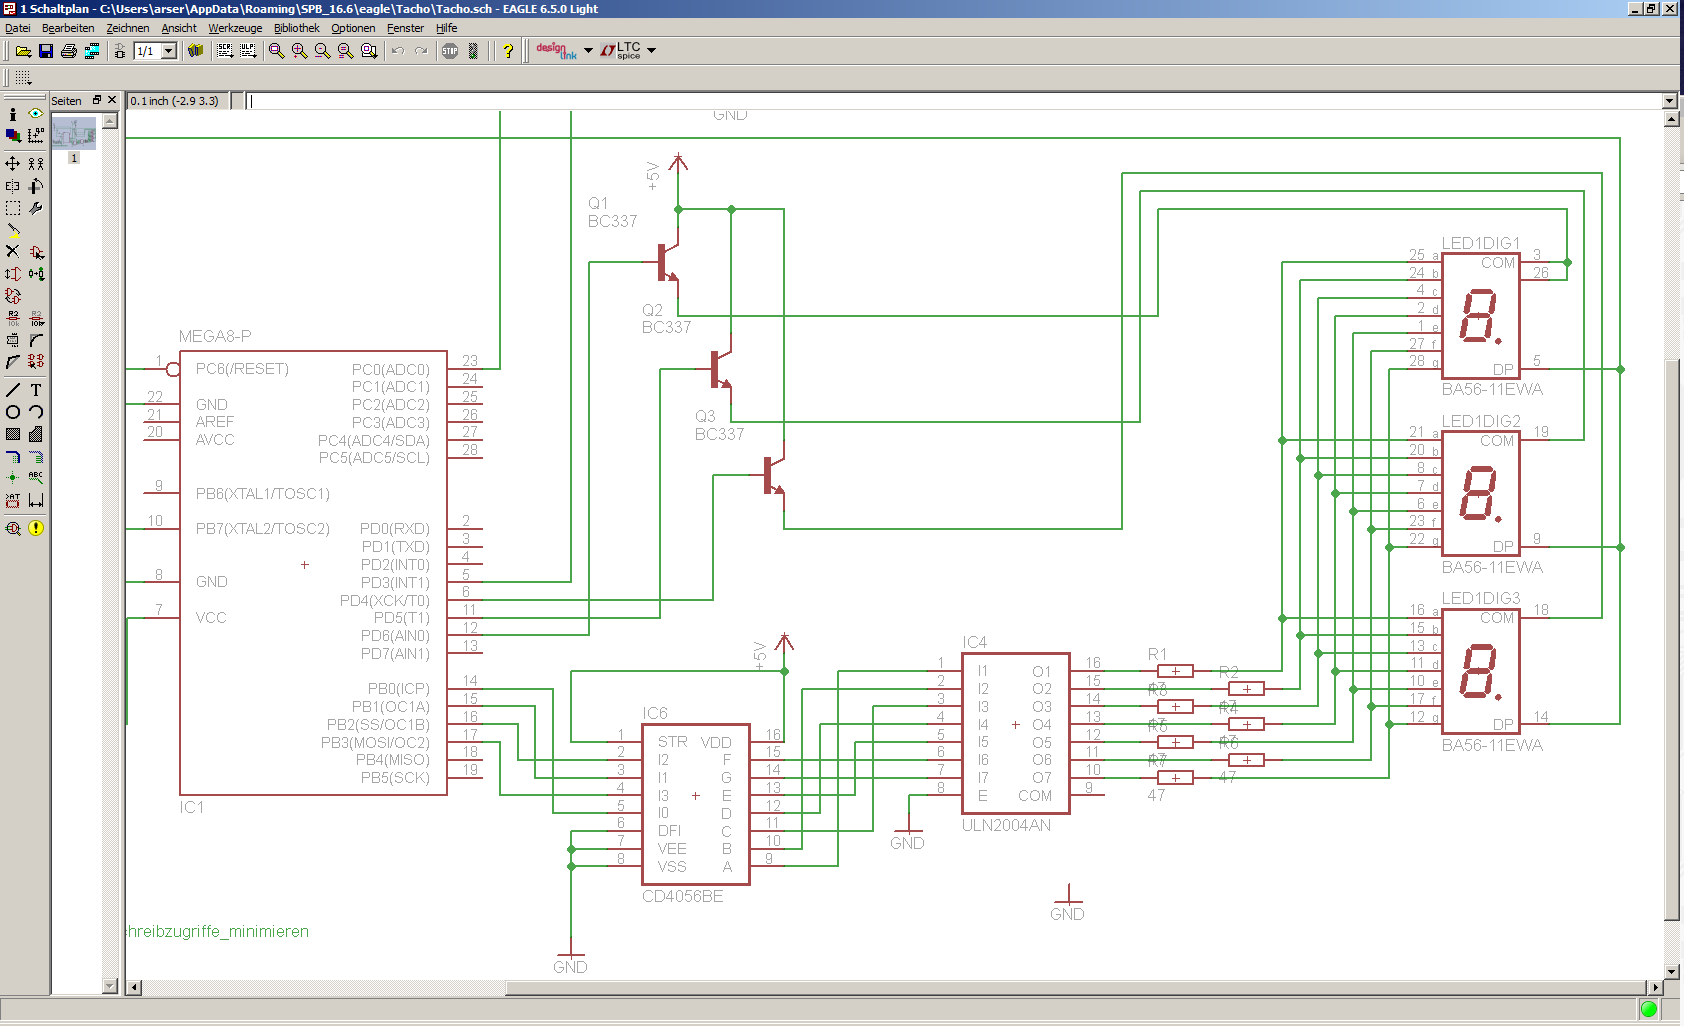Open the sheet selector 1/1 dropdown
Screen dimensions: 1684x1026
(x=169, y=51)
